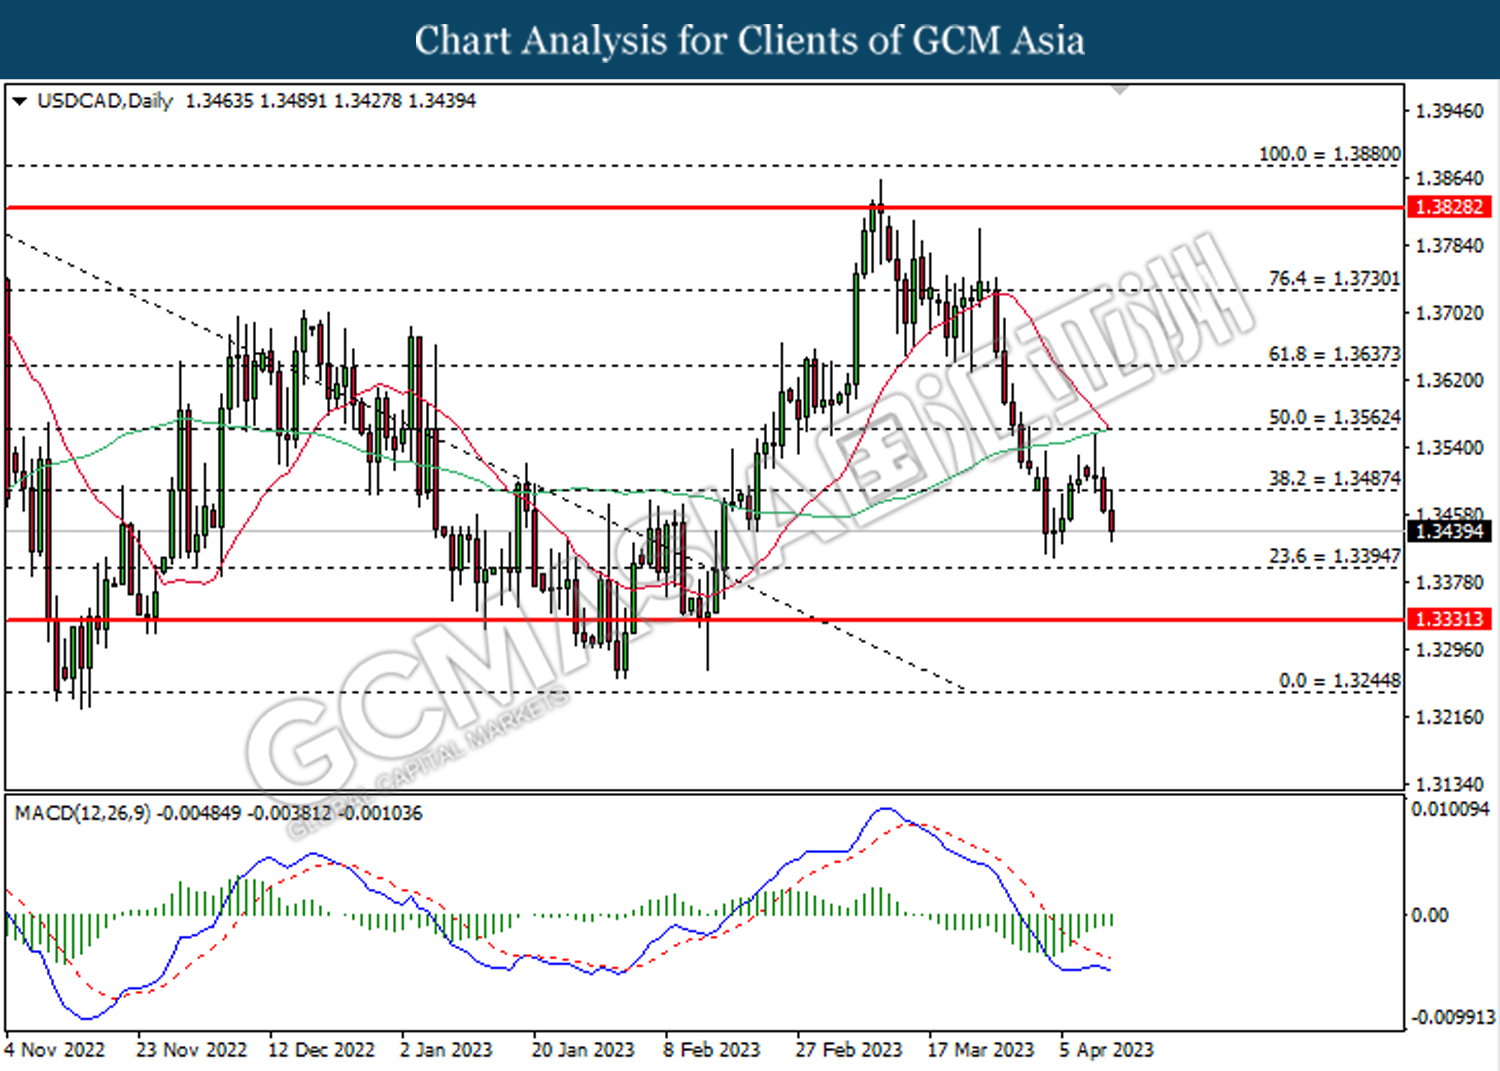This screenshot has height=1071, width=1500.
Task: Select the Fibonacci label 23.6 = 1.33947
Action: tap(1334, 556)
